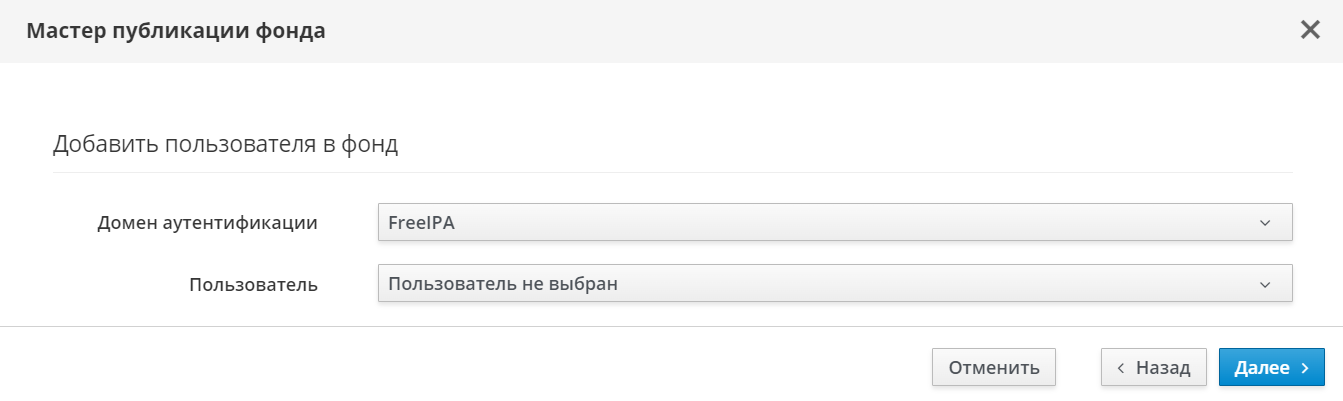Screen dimensions: 1343x401
Task: Proceed by clicking the Далее button
Action: (x=1271, y=367)
